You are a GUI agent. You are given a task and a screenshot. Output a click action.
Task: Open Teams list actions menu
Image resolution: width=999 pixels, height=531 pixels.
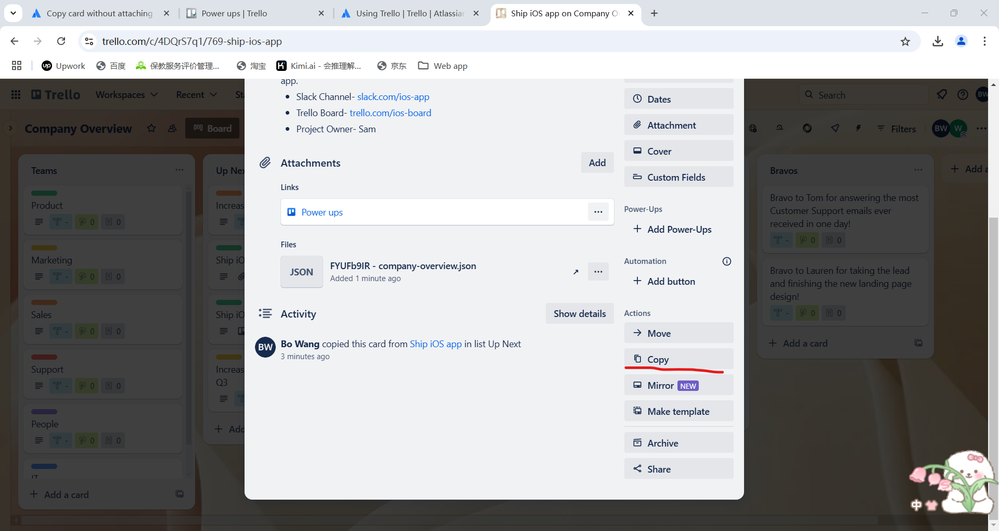(179, 170)
